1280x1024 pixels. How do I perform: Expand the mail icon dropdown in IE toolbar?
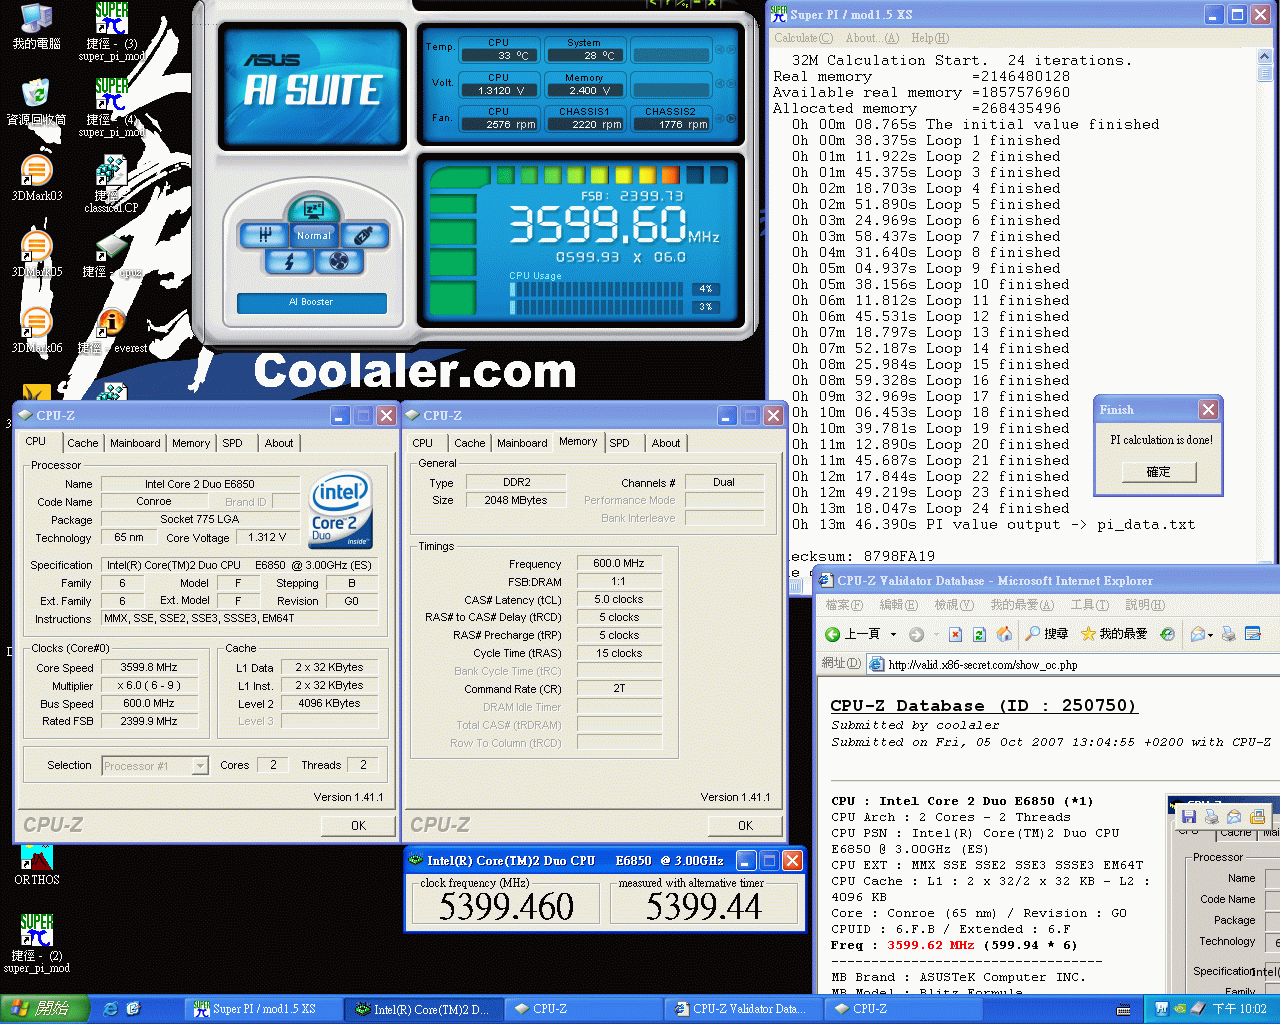pos(1212,635)
